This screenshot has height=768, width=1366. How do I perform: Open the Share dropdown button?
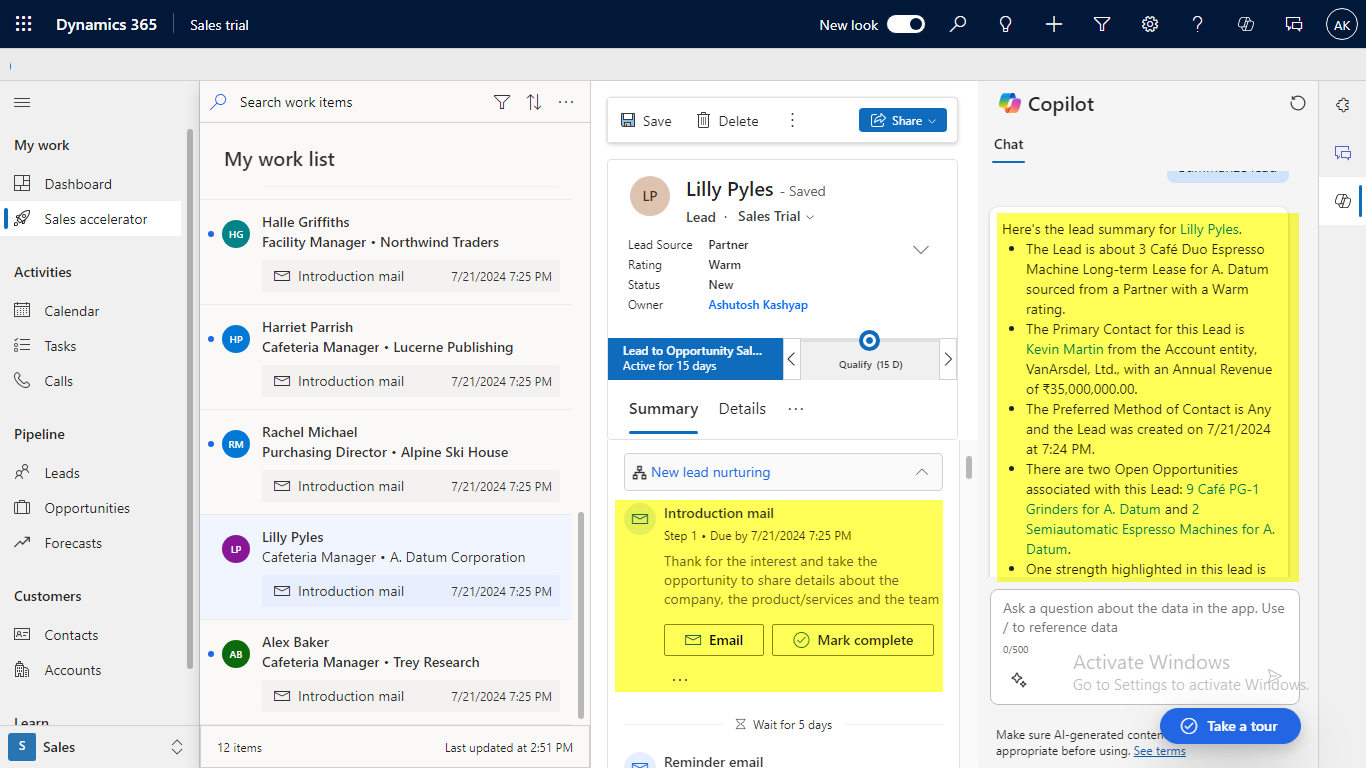[902, 120]
